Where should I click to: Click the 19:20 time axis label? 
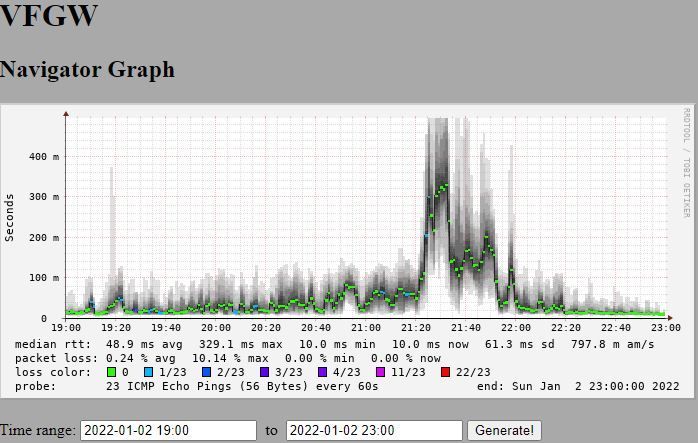point(116,328)
